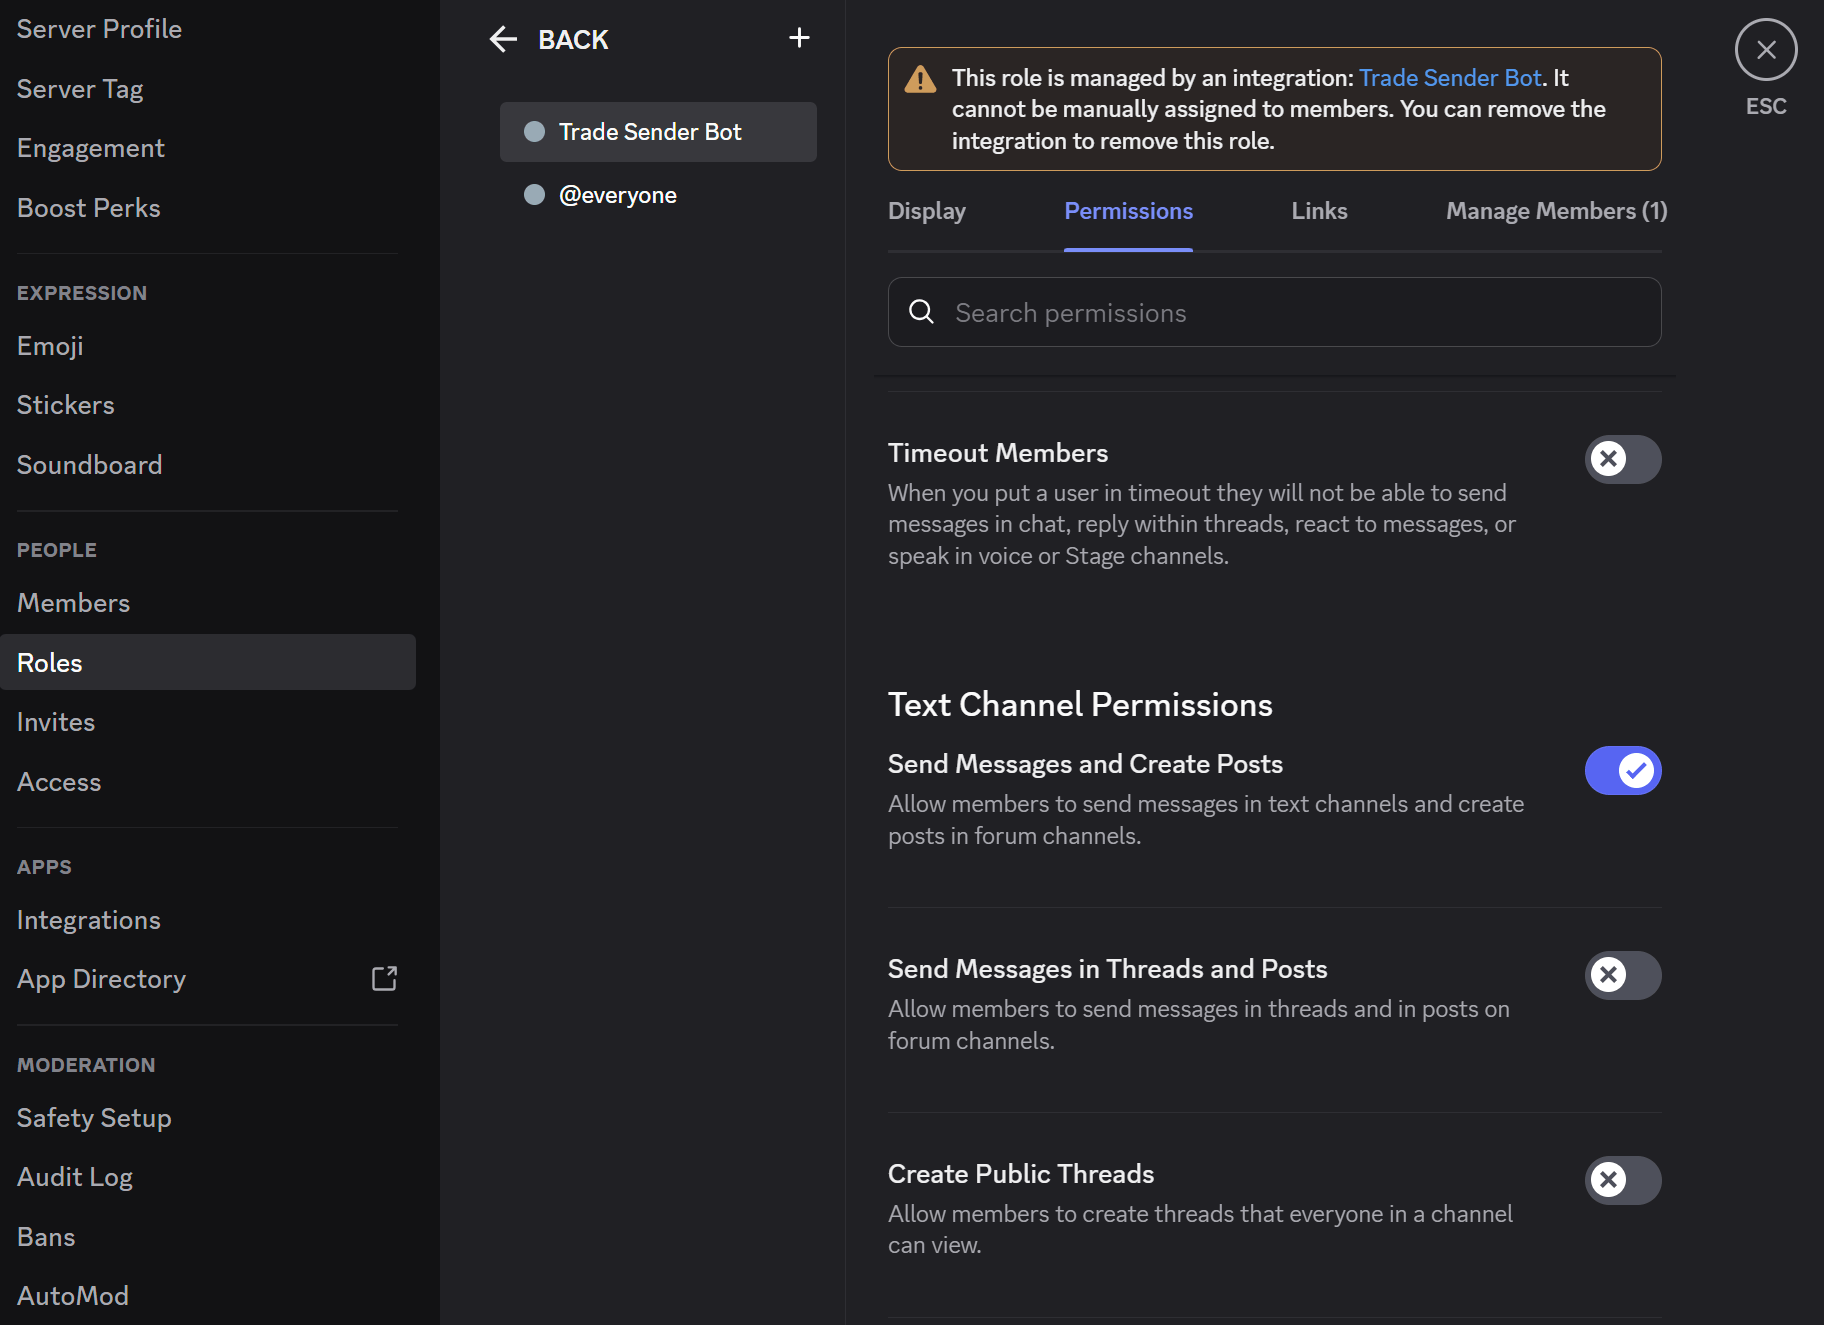Open the Soundboard settings section
The width and height of the screenshot is (1824, 1325).
89,464
